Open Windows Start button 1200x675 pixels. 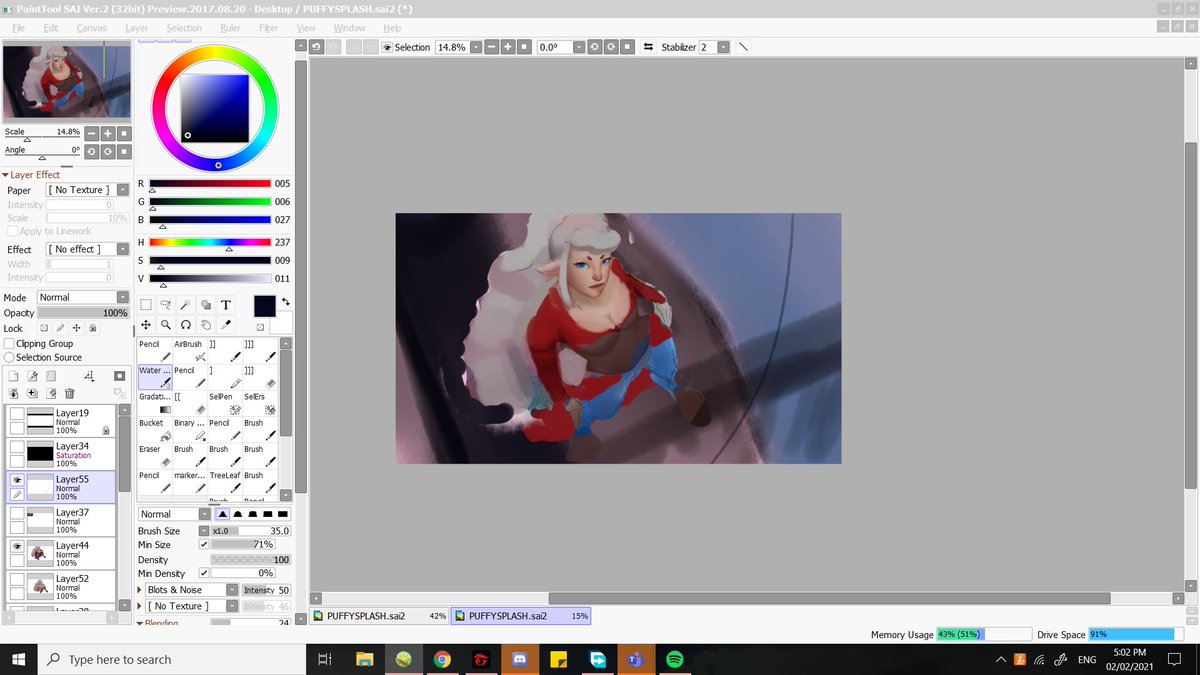pos(18,659)
